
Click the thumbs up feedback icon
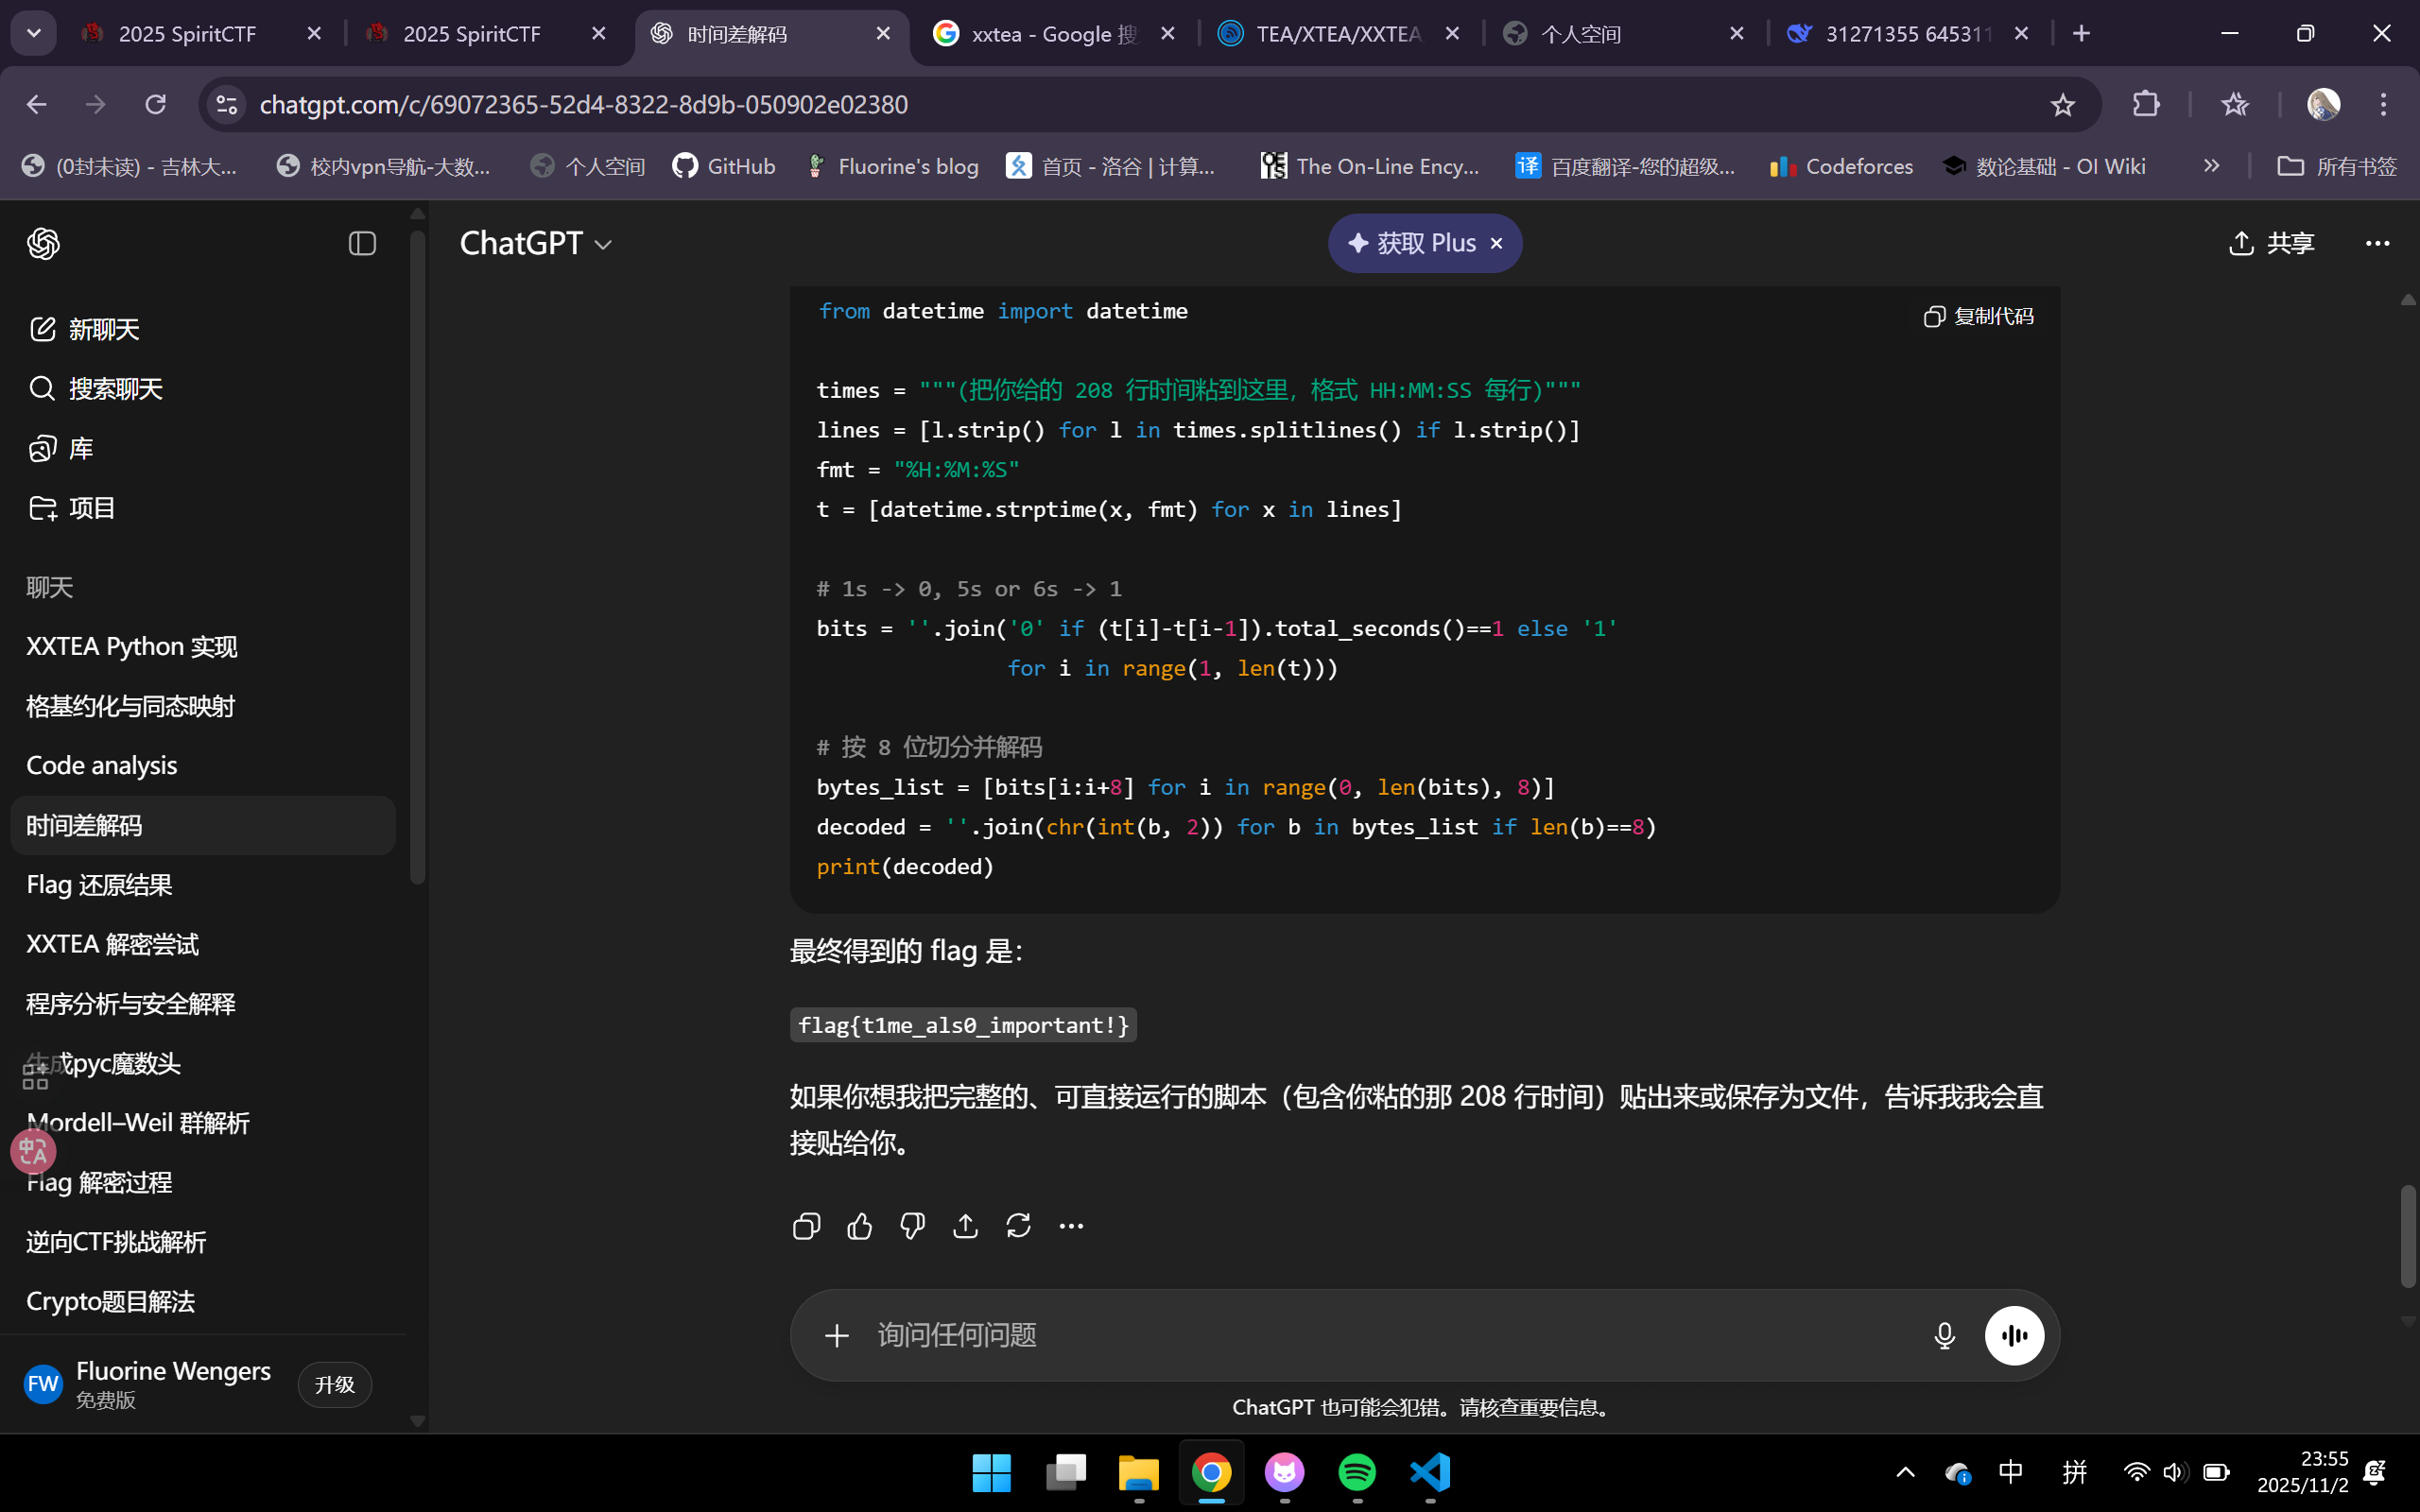click(859, 1226)
